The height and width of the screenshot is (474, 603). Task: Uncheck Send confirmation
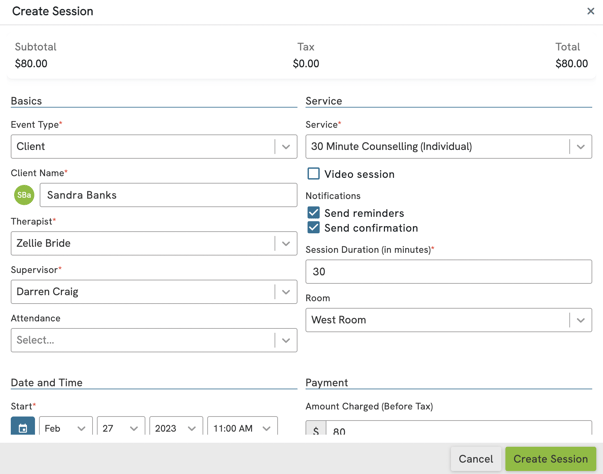pyautogui.click(x=313, y=228)
